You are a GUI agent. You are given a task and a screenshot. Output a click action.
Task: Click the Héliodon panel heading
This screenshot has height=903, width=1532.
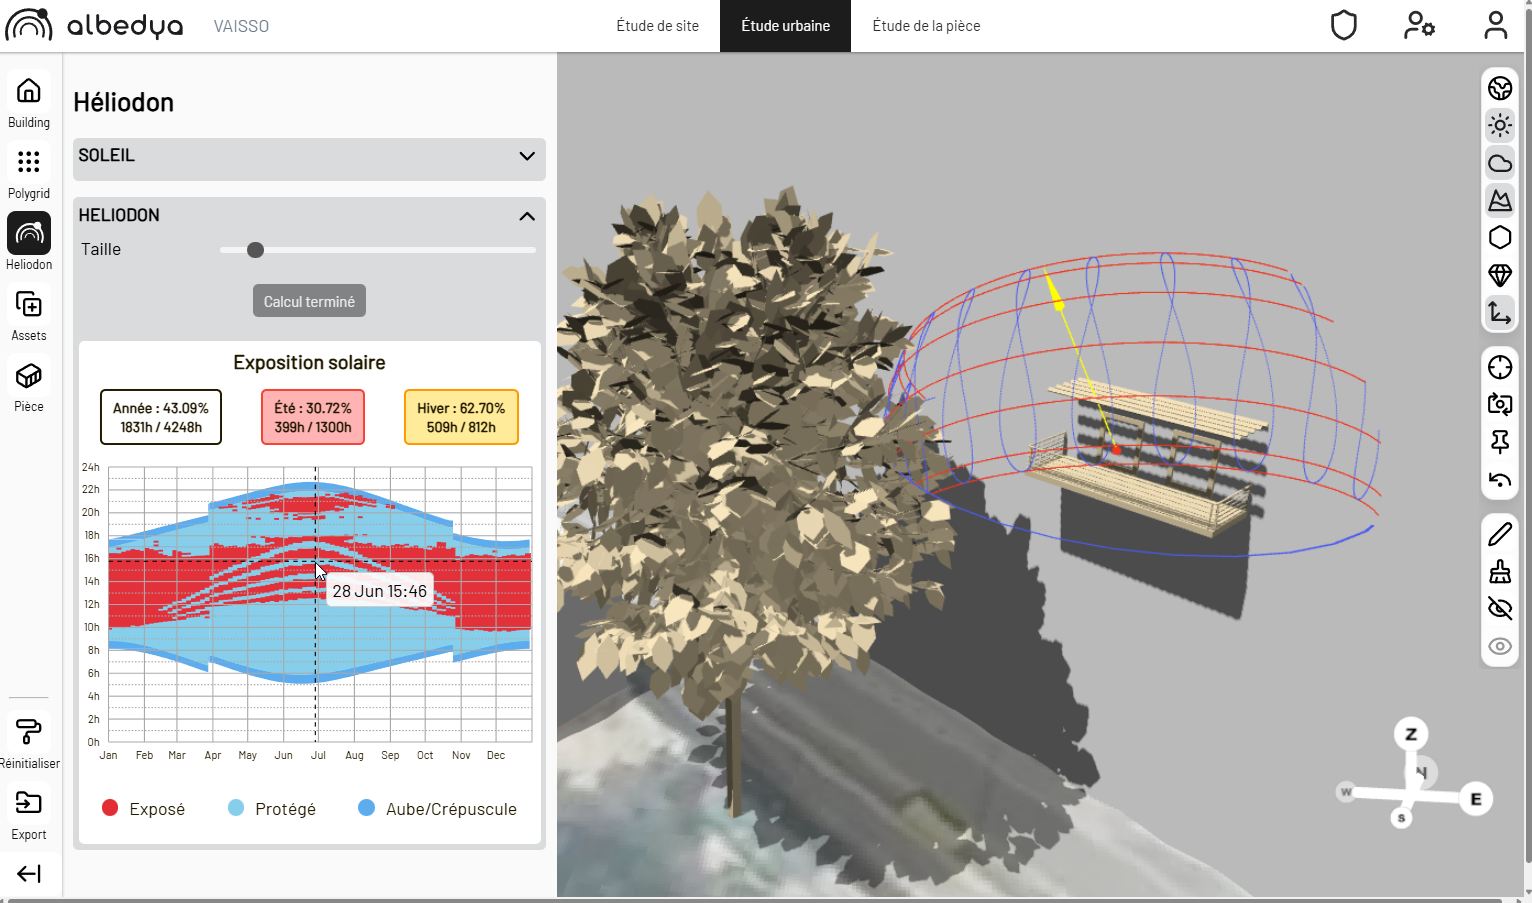[x=124, y=102]
